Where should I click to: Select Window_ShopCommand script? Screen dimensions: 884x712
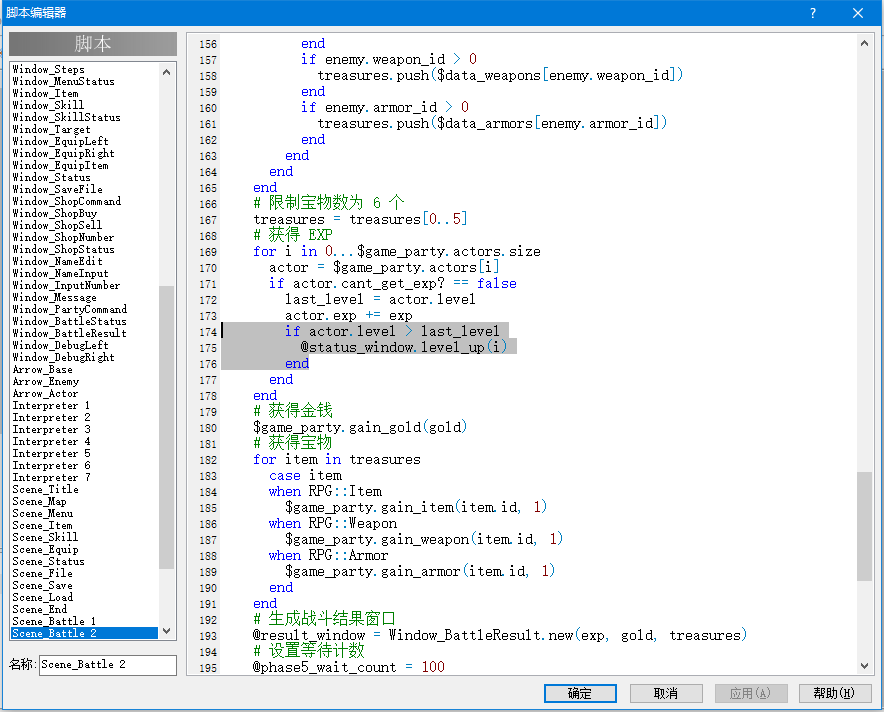67,201
